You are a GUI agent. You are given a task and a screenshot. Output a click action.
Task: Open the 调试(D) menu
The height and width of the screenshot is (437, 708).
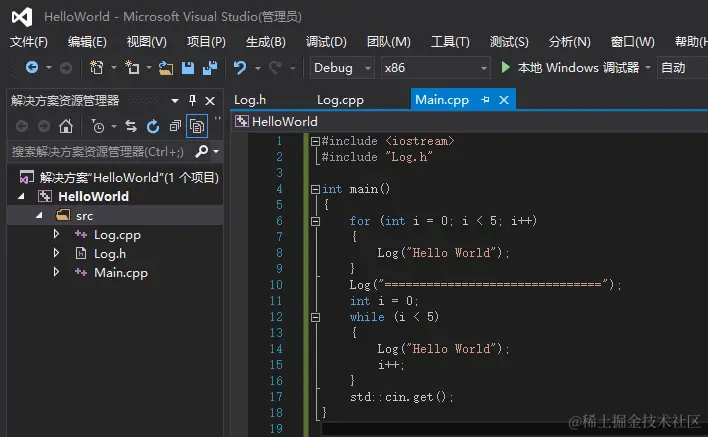[326, 42]
